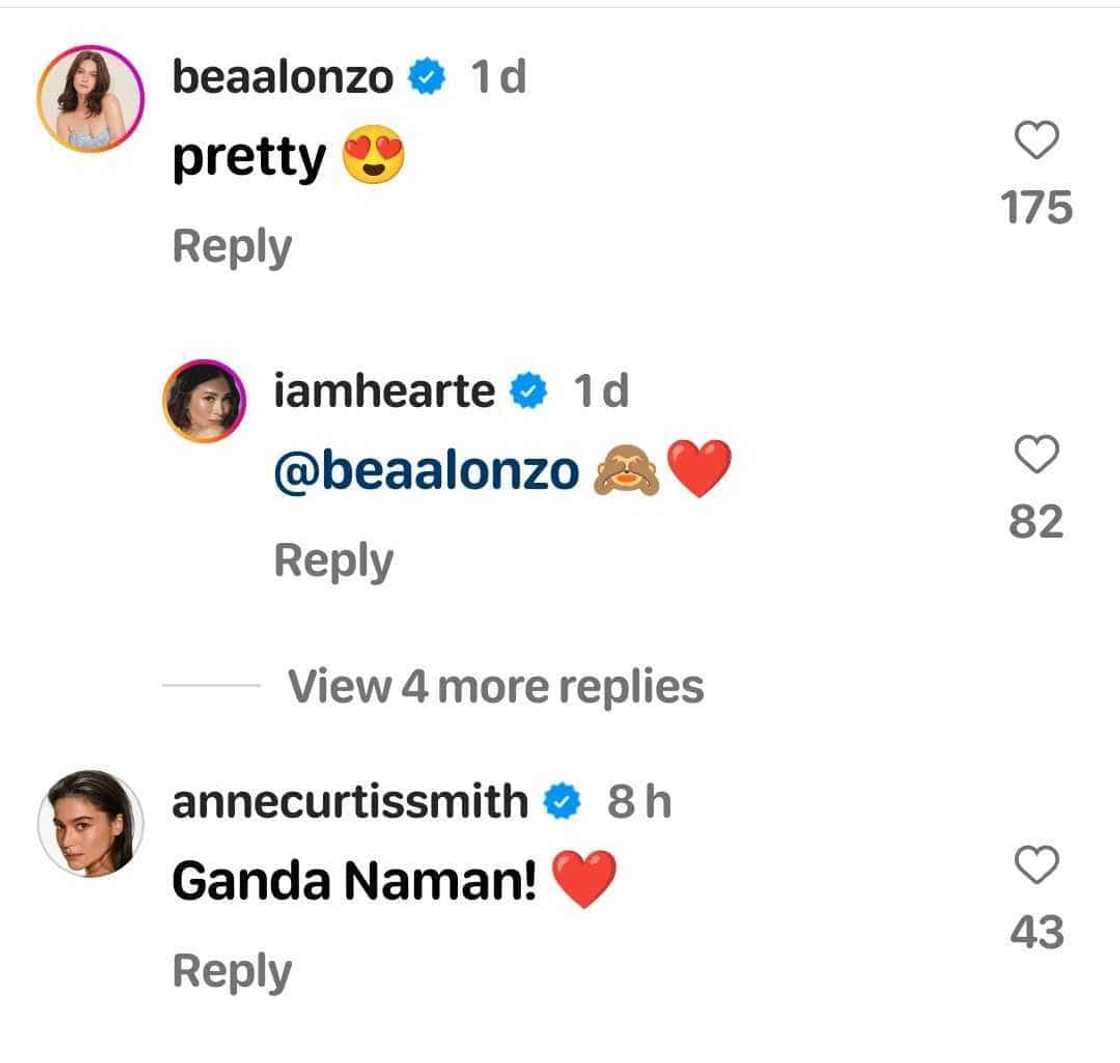
Task: Click the beaalonzo username
Action: click(x=283, y=77)
